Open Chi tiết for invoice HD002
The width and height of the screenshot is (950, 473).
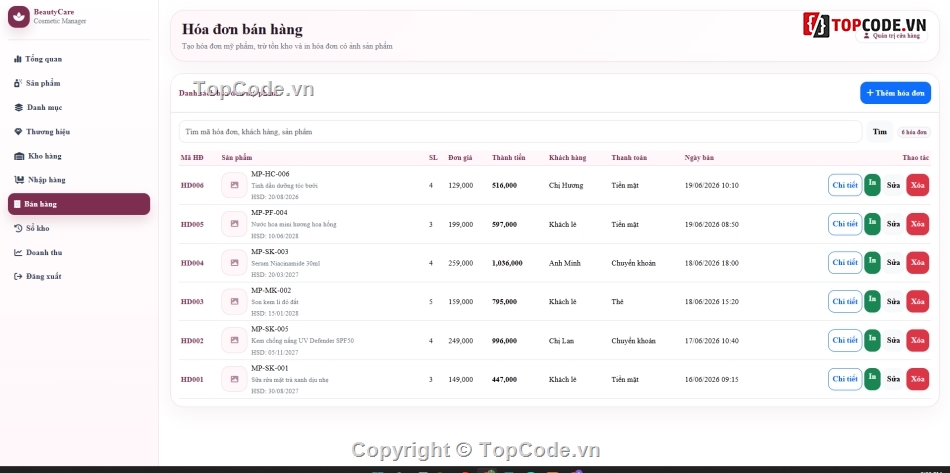click(x=845, y=340)
